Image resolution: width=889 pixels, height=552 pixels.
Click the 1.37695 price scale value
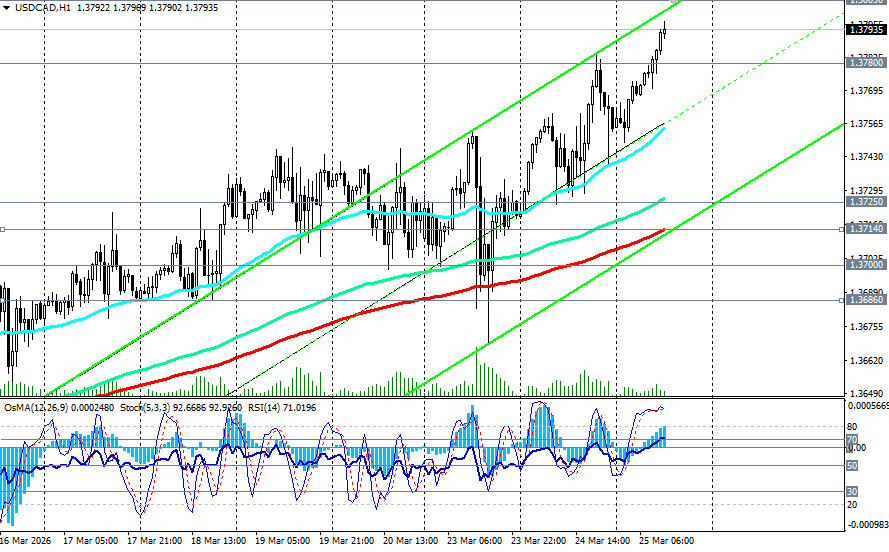click(x=866, y=91)
